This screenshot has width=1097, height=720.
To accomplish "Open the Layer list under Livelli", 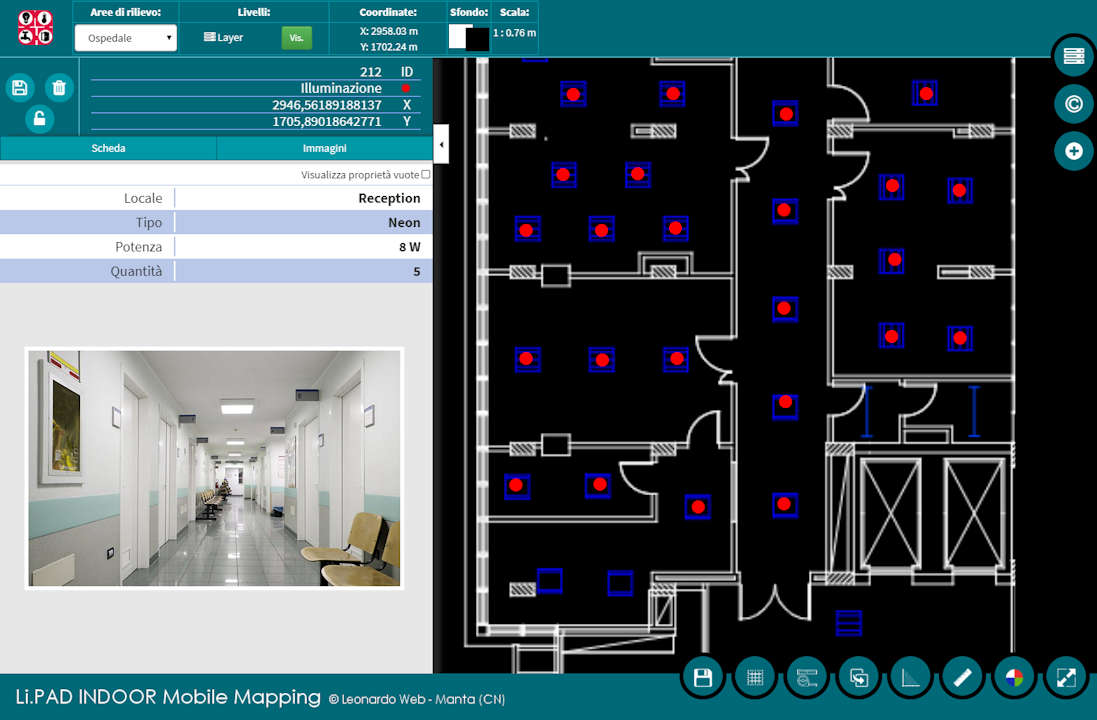I will pyautogui.click(x=224, y=38).
